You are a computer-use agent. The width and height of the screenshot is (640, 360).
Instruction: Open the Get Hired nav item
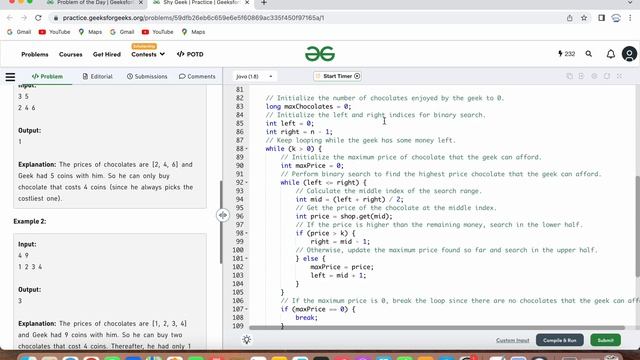tap(107, 54)
